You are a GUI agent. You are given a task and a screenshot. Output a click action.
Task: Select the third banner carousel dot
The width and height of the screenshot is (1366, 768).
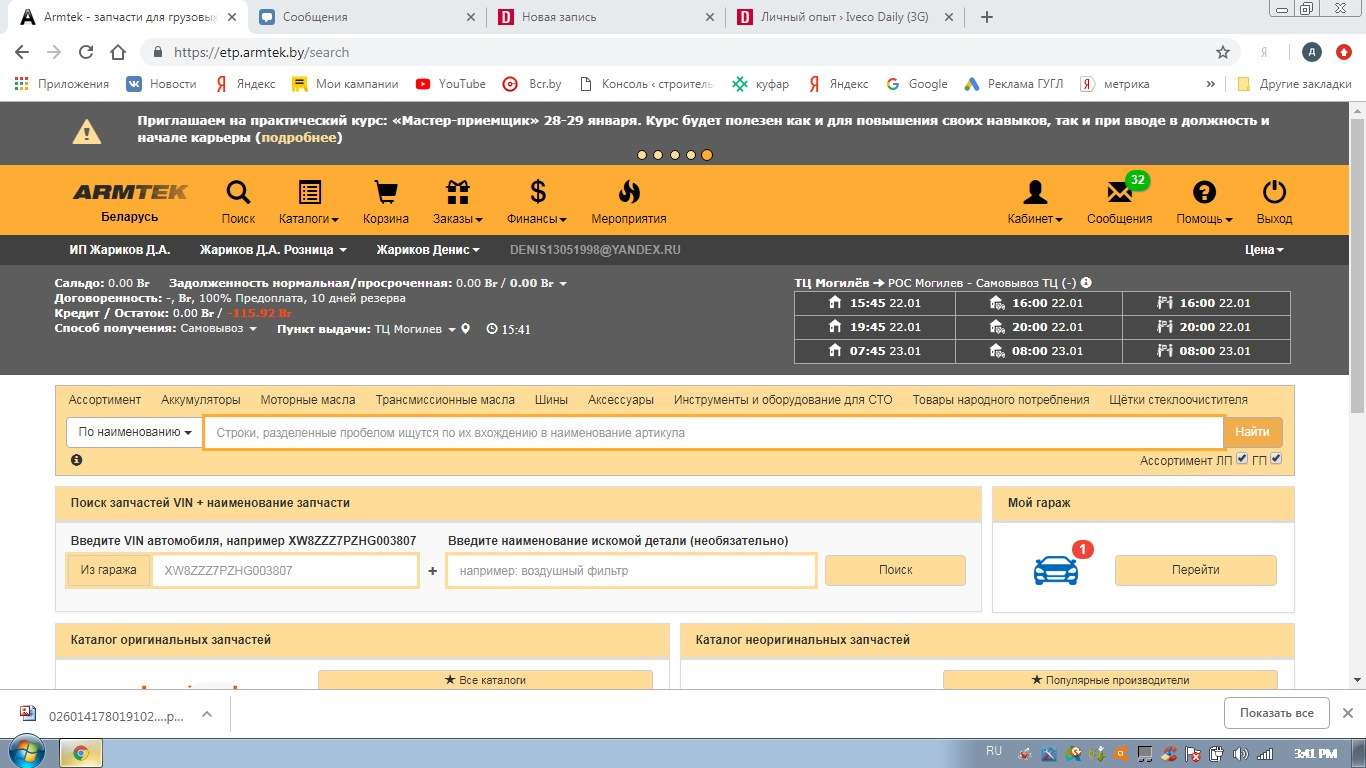[675, 155]
